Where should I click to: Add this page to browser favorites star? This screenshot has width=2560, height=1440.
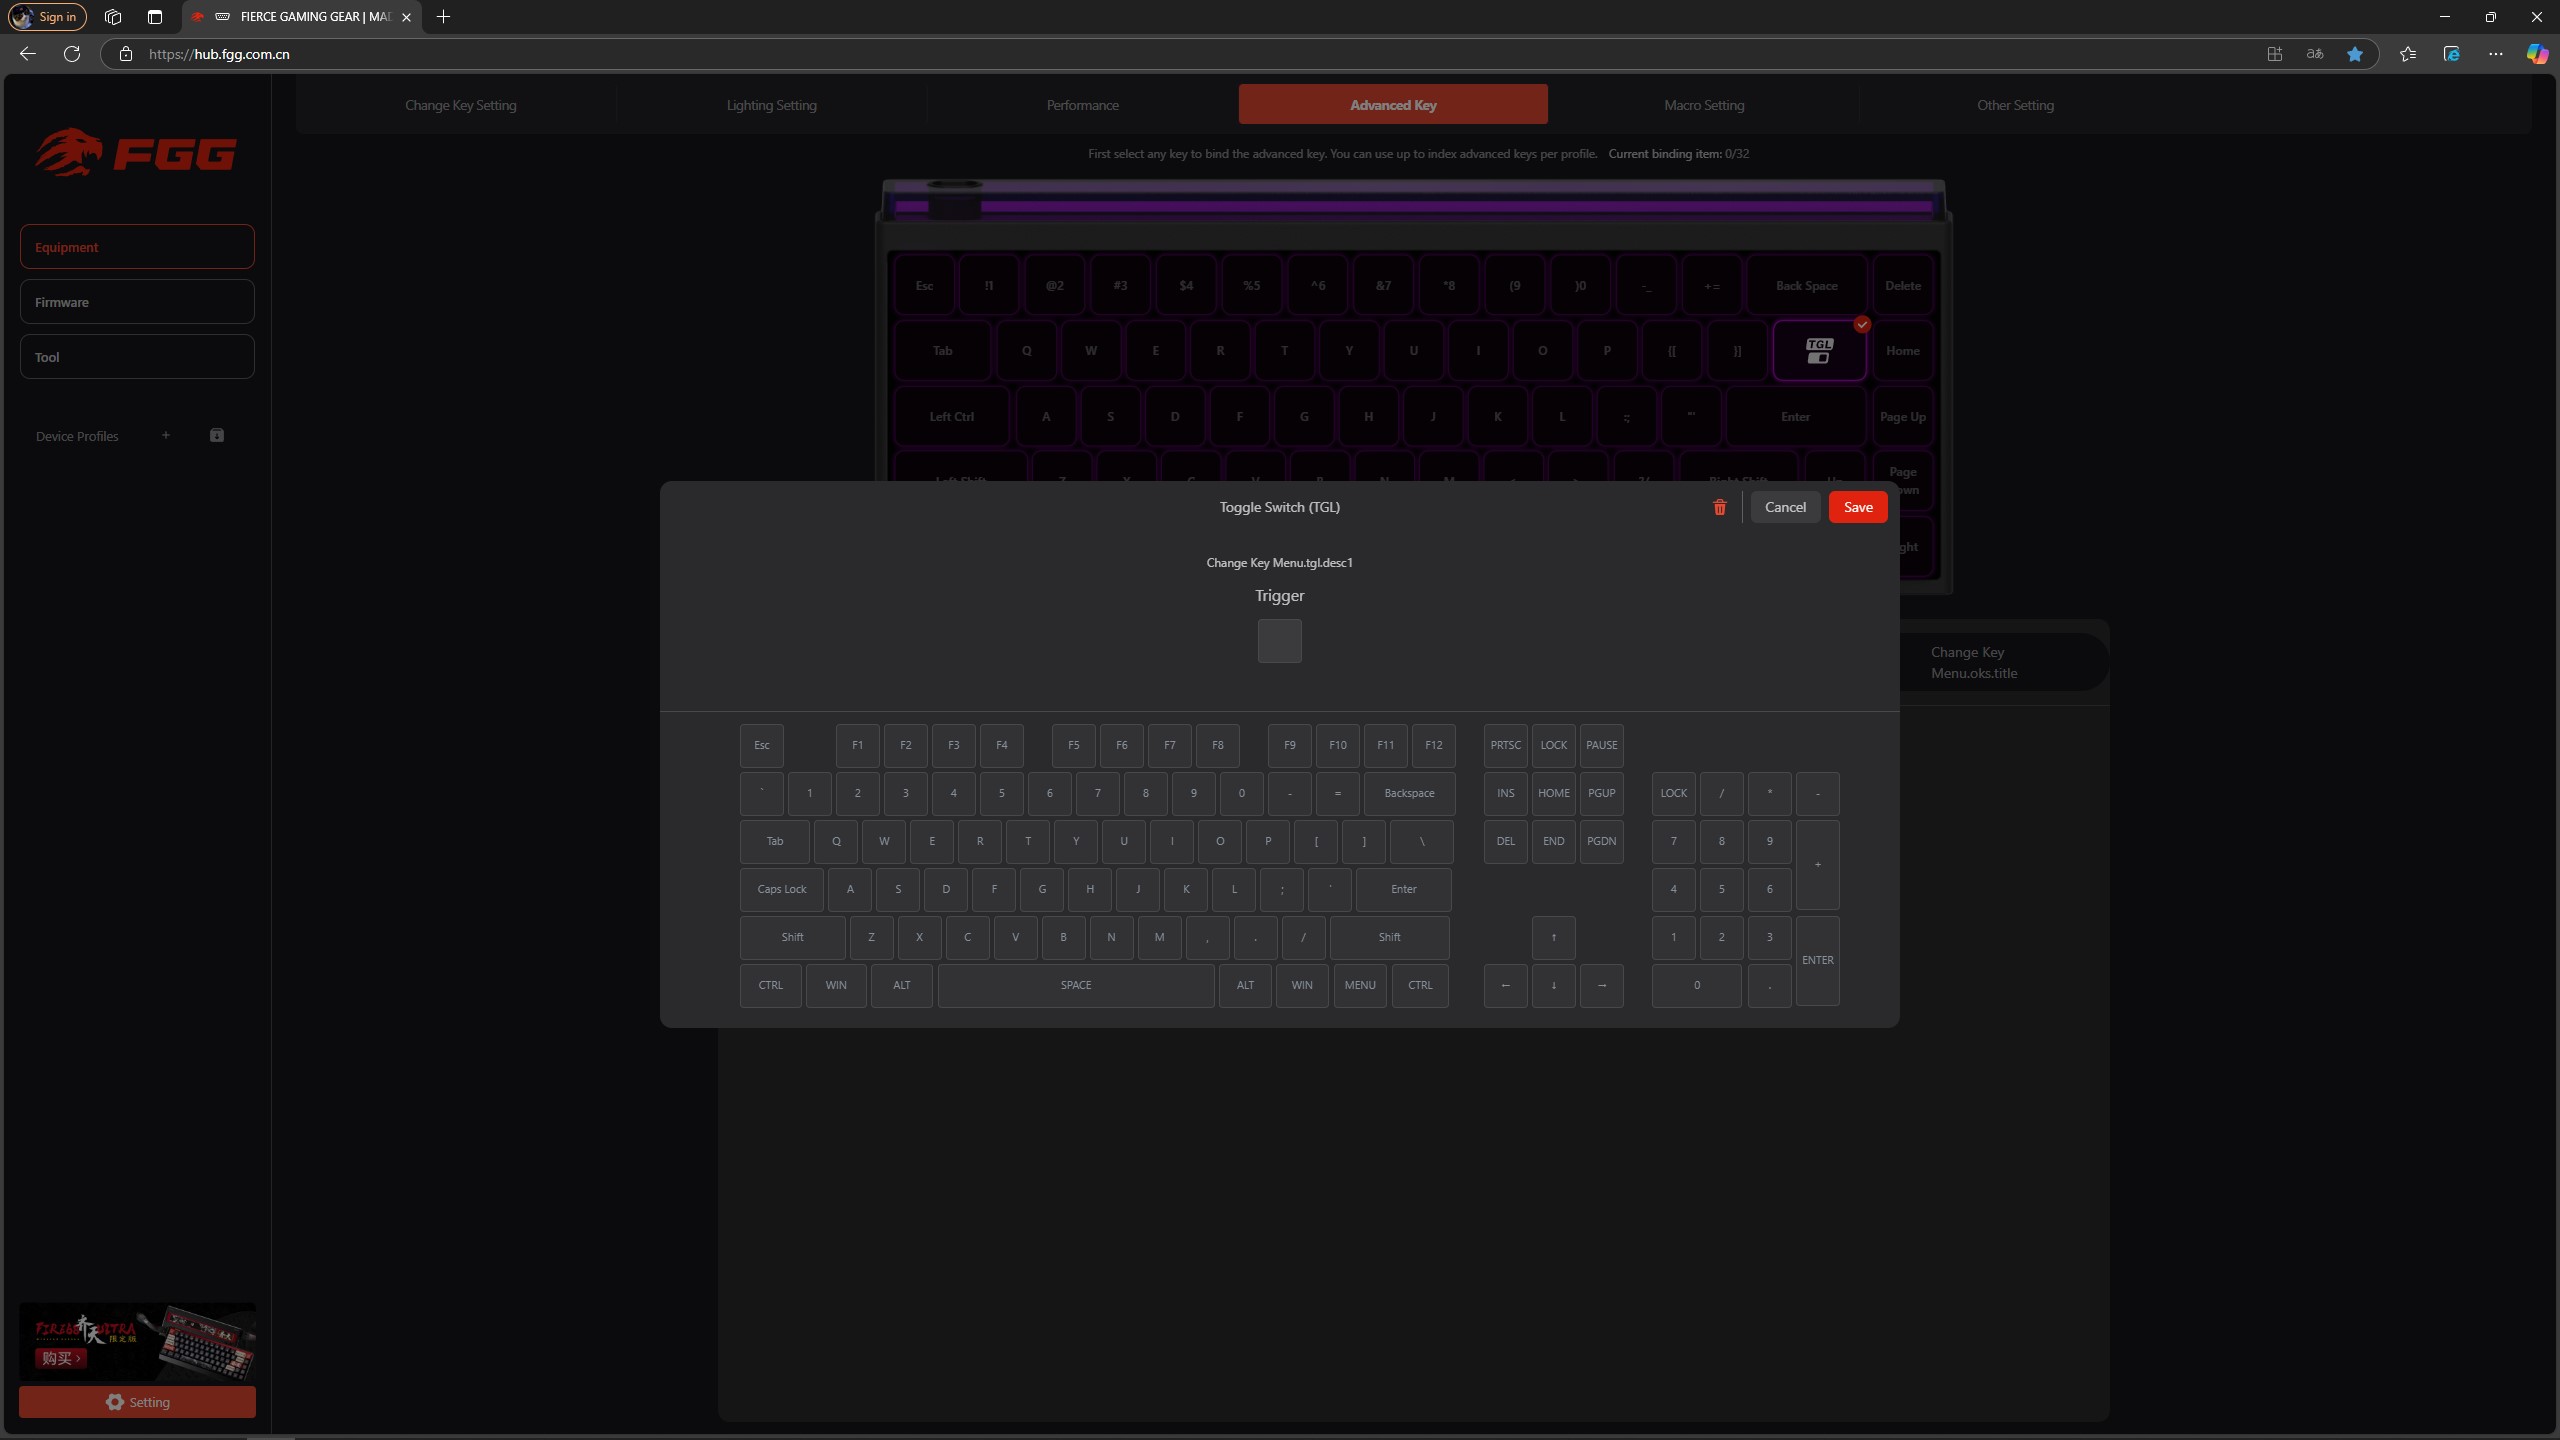click(x=2355, y=54)
